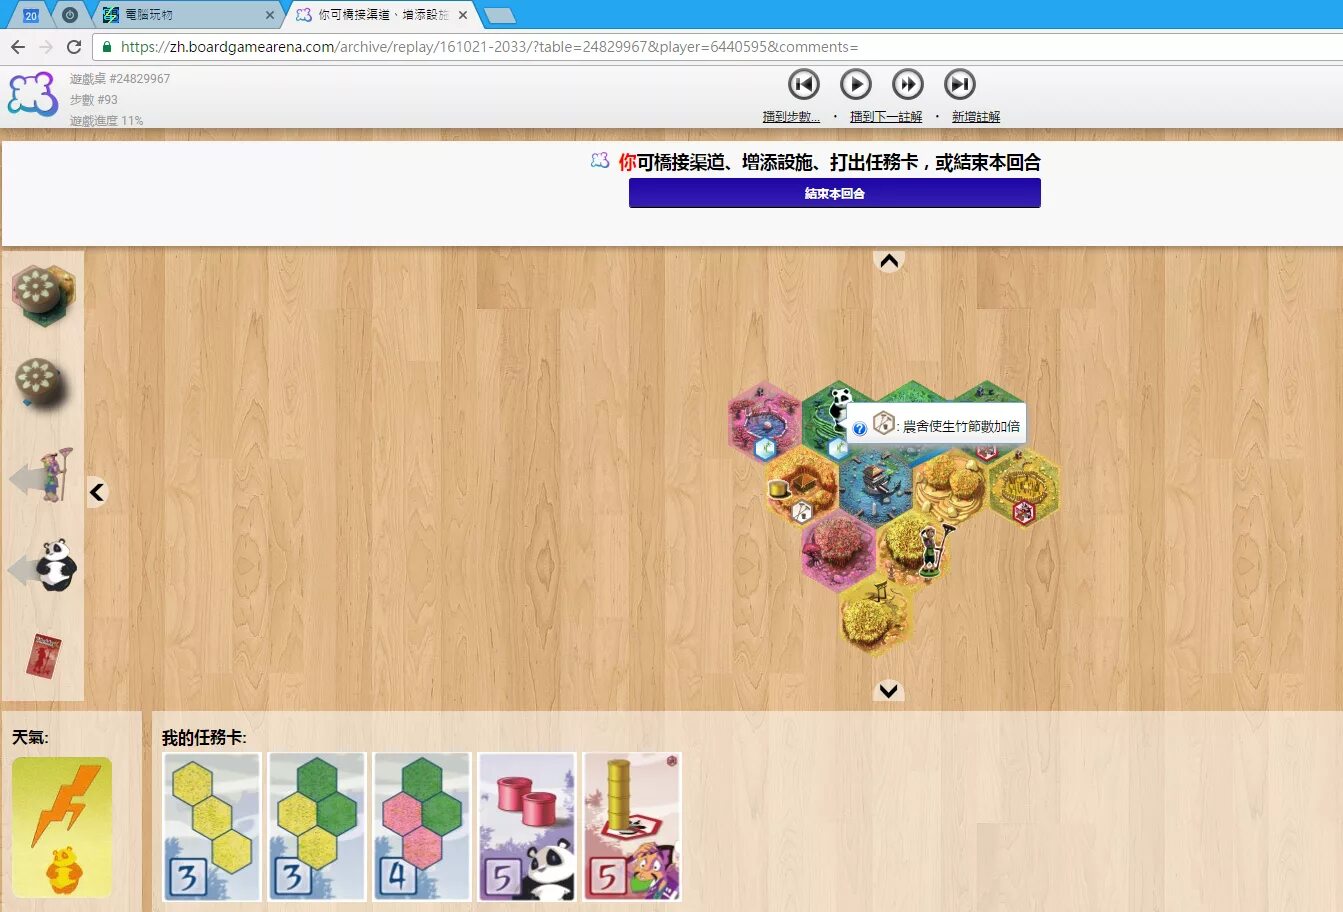This screenshot has height=912, width=1343.
Task: Click the bottom yellow plot with the gate
Action: (x=876, y=616)
